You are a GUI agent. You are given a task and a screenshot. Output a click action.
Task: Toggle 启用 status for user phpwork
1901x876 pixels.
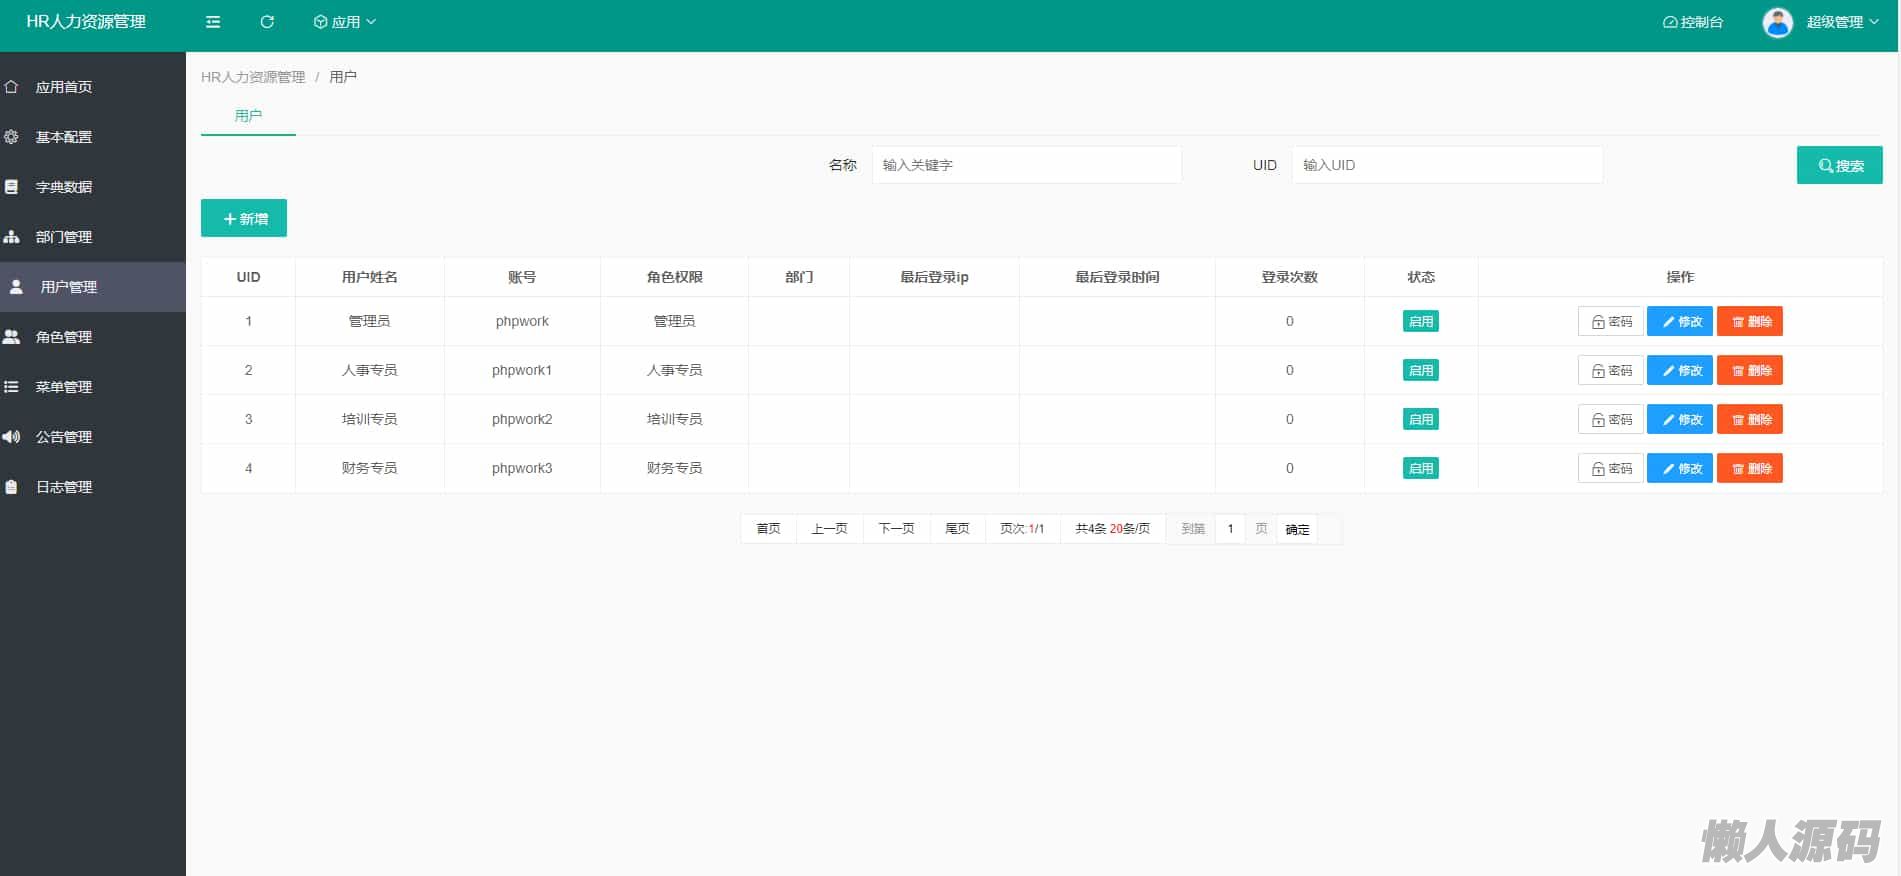tap(1420, 321)
